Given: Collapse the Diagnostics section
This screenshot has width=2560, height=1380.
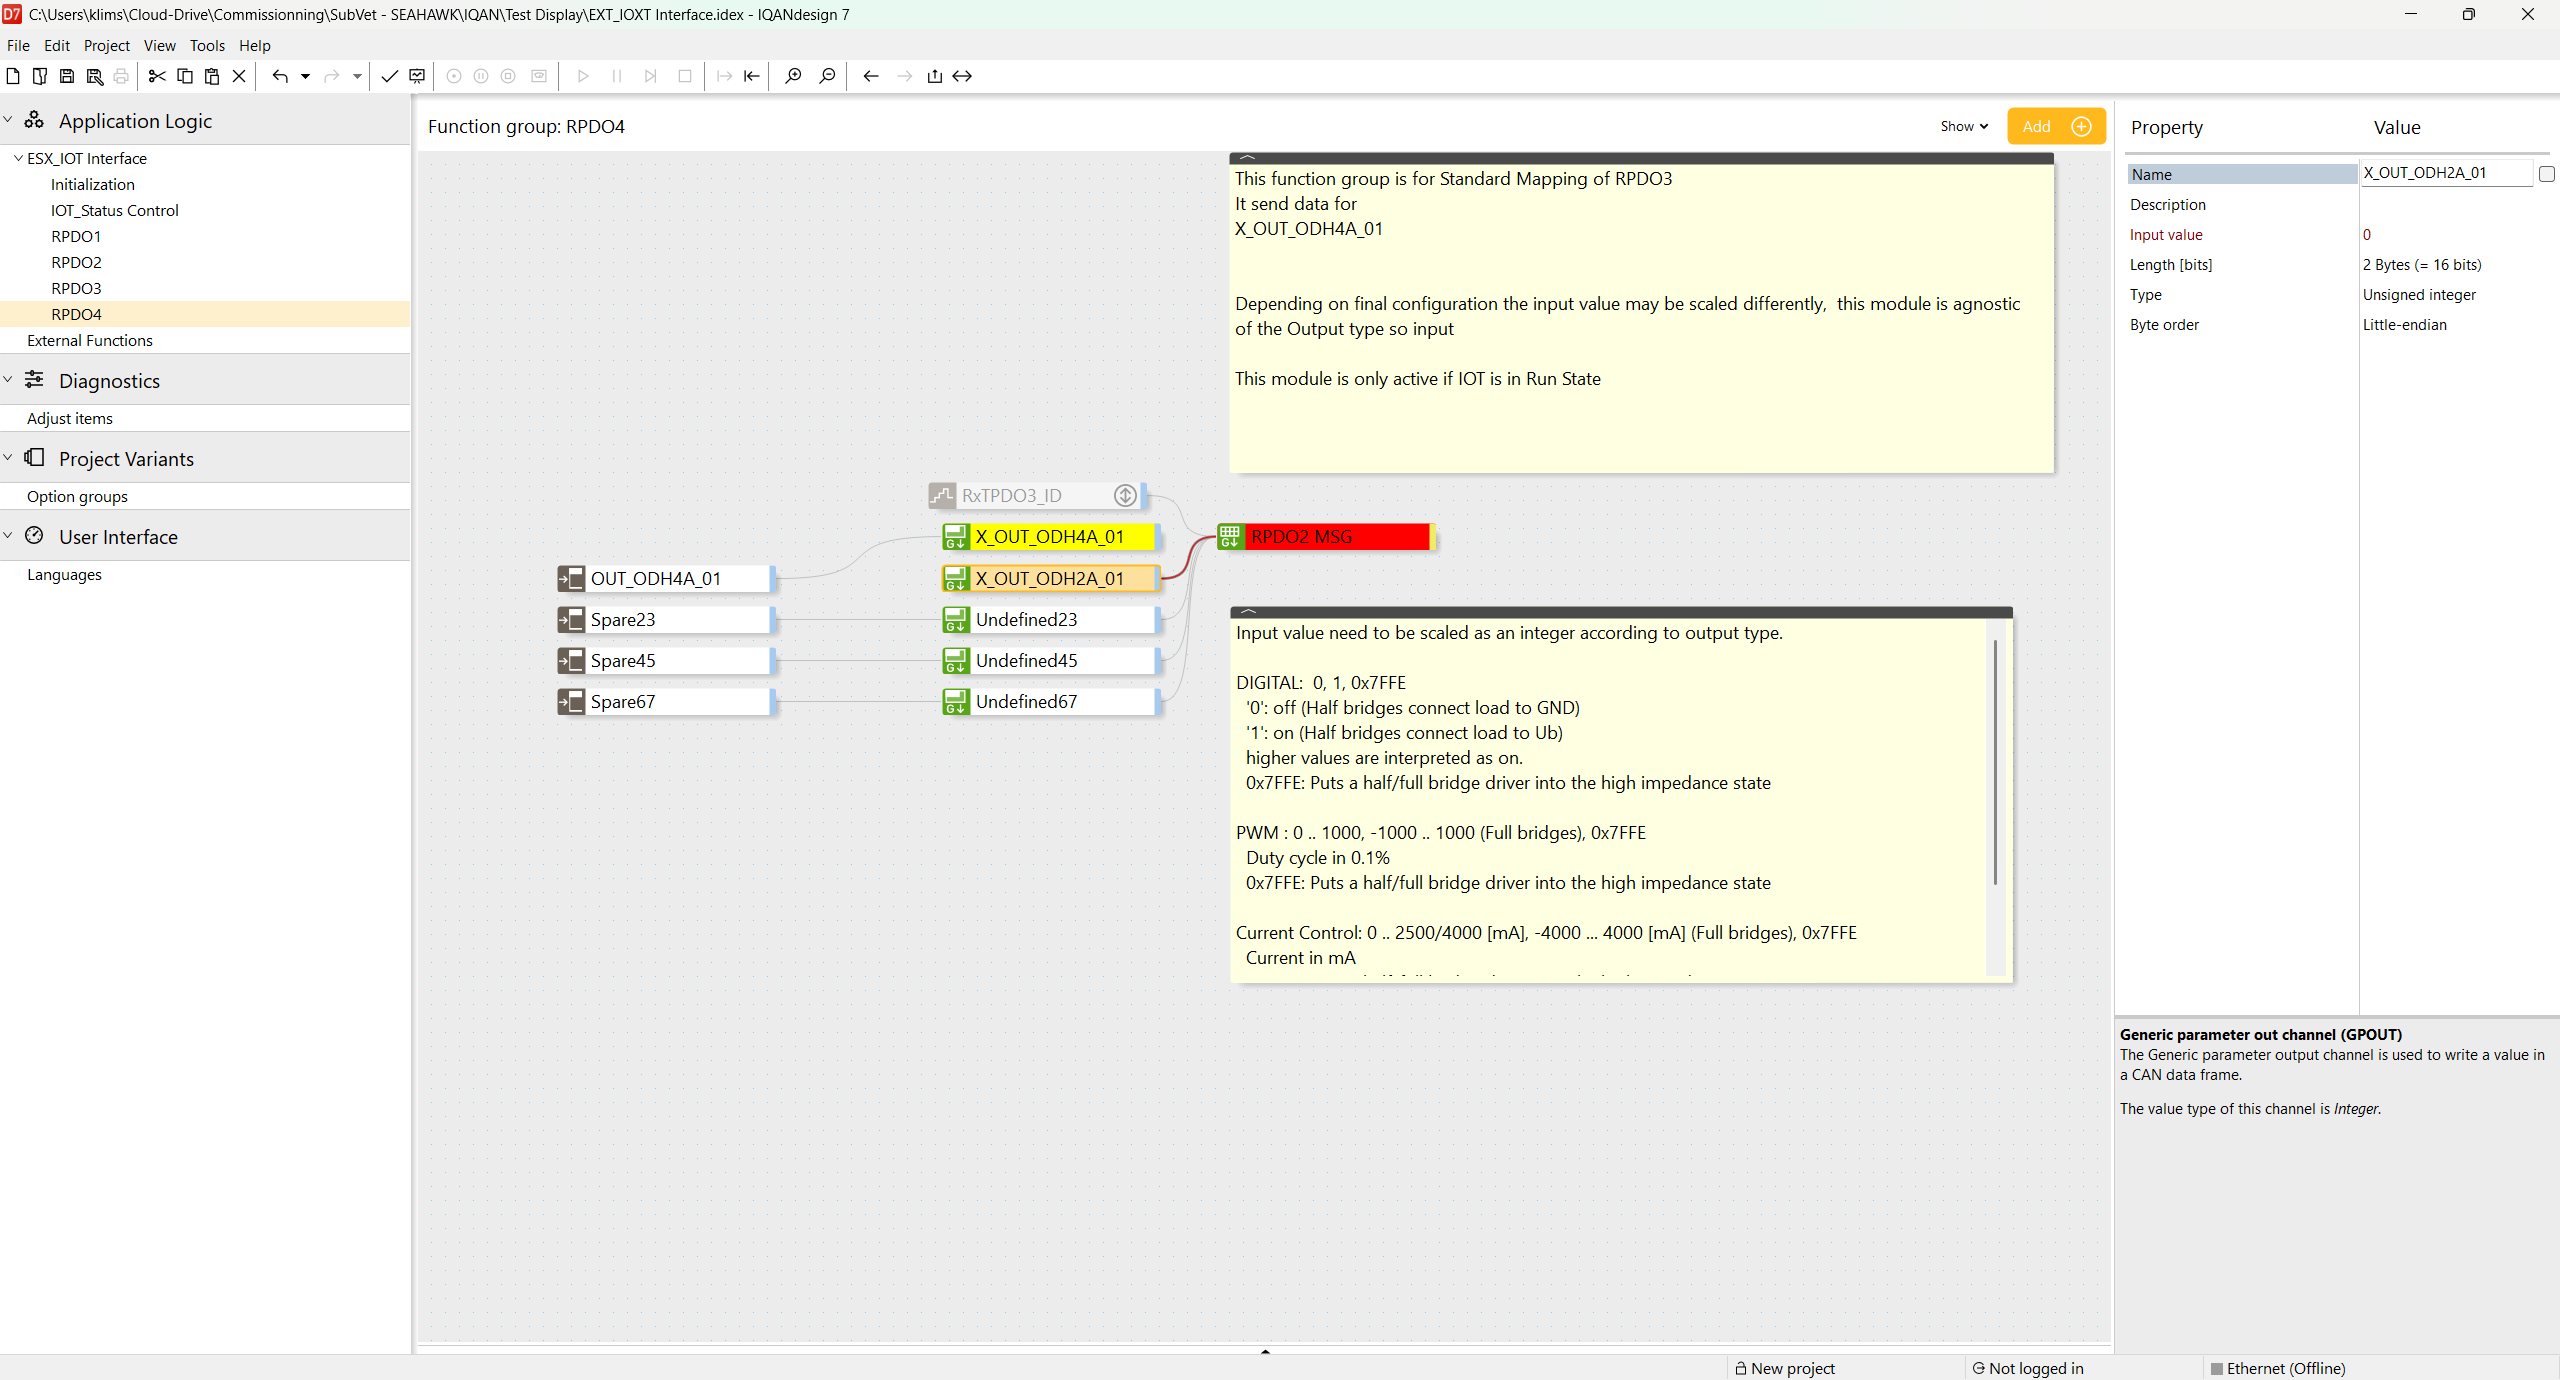Looking at the screenshot, I should pyautogui.click(x=8, y=380).
